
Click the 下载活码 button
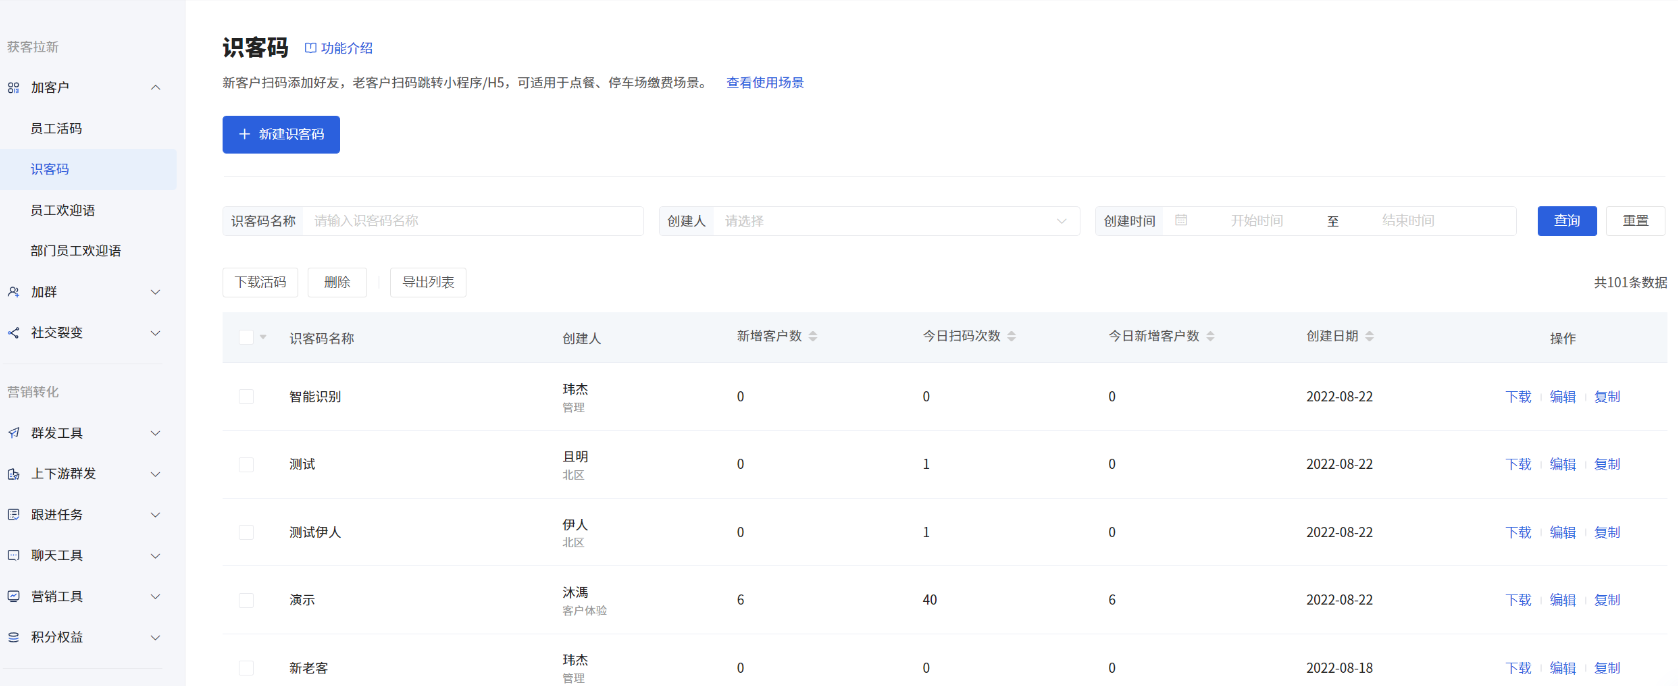click(x=260, y=283)
